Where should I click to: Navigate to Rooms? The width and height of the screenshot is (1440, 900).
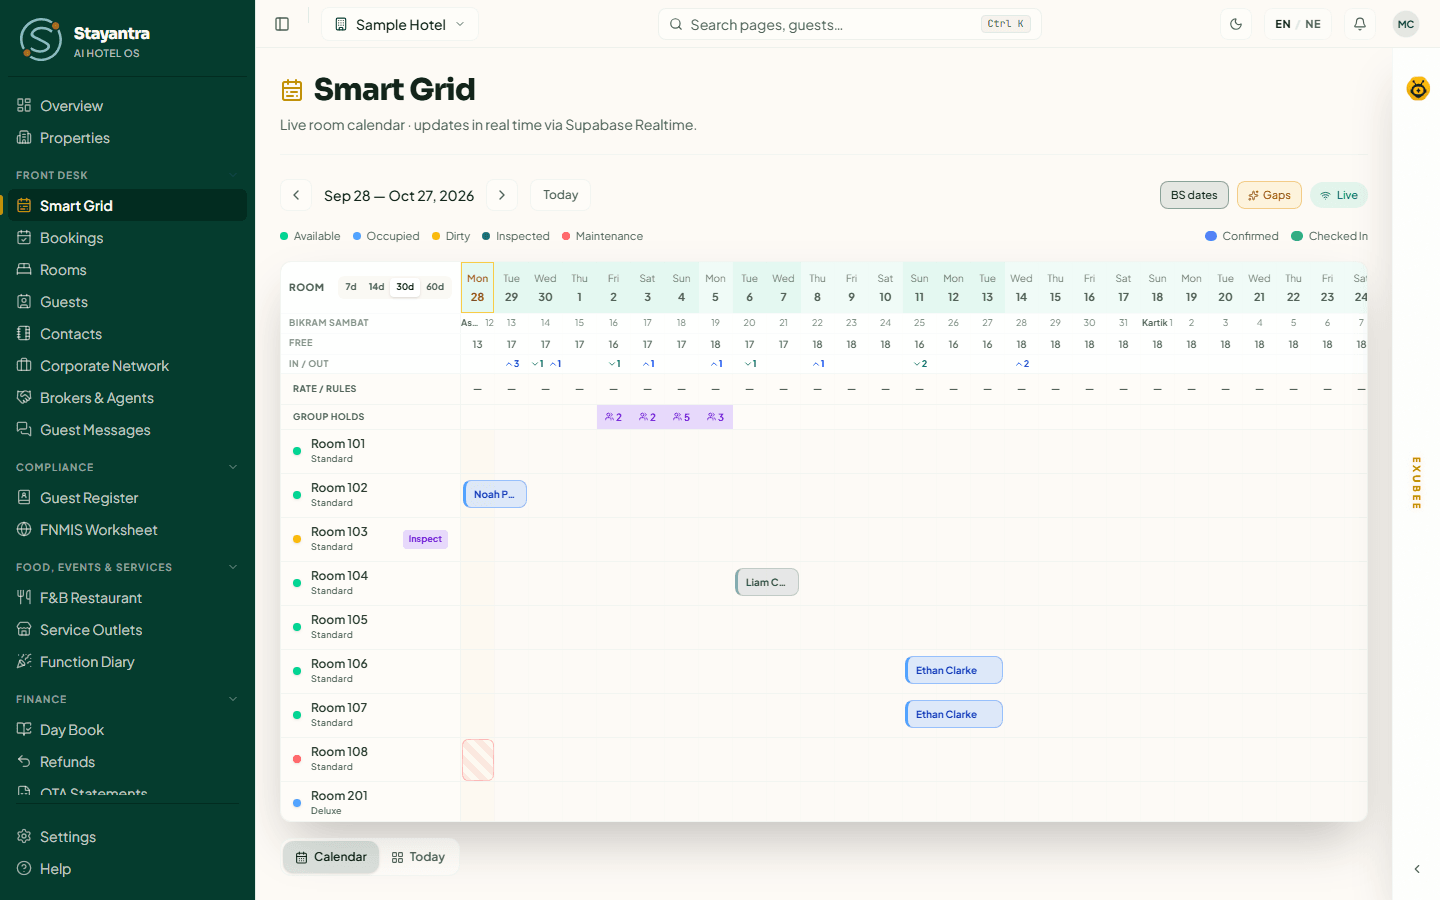pyautogui.click(x=127, y=270)
